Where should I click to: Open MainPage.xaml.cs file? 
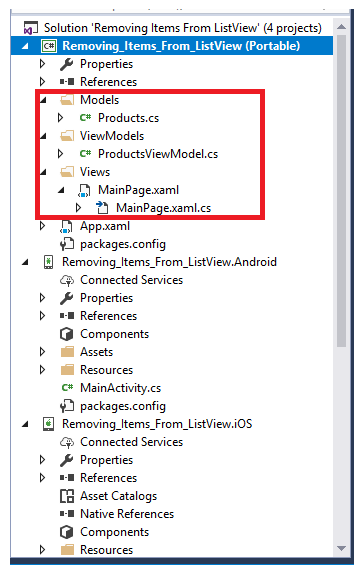[x=163, y=208]
